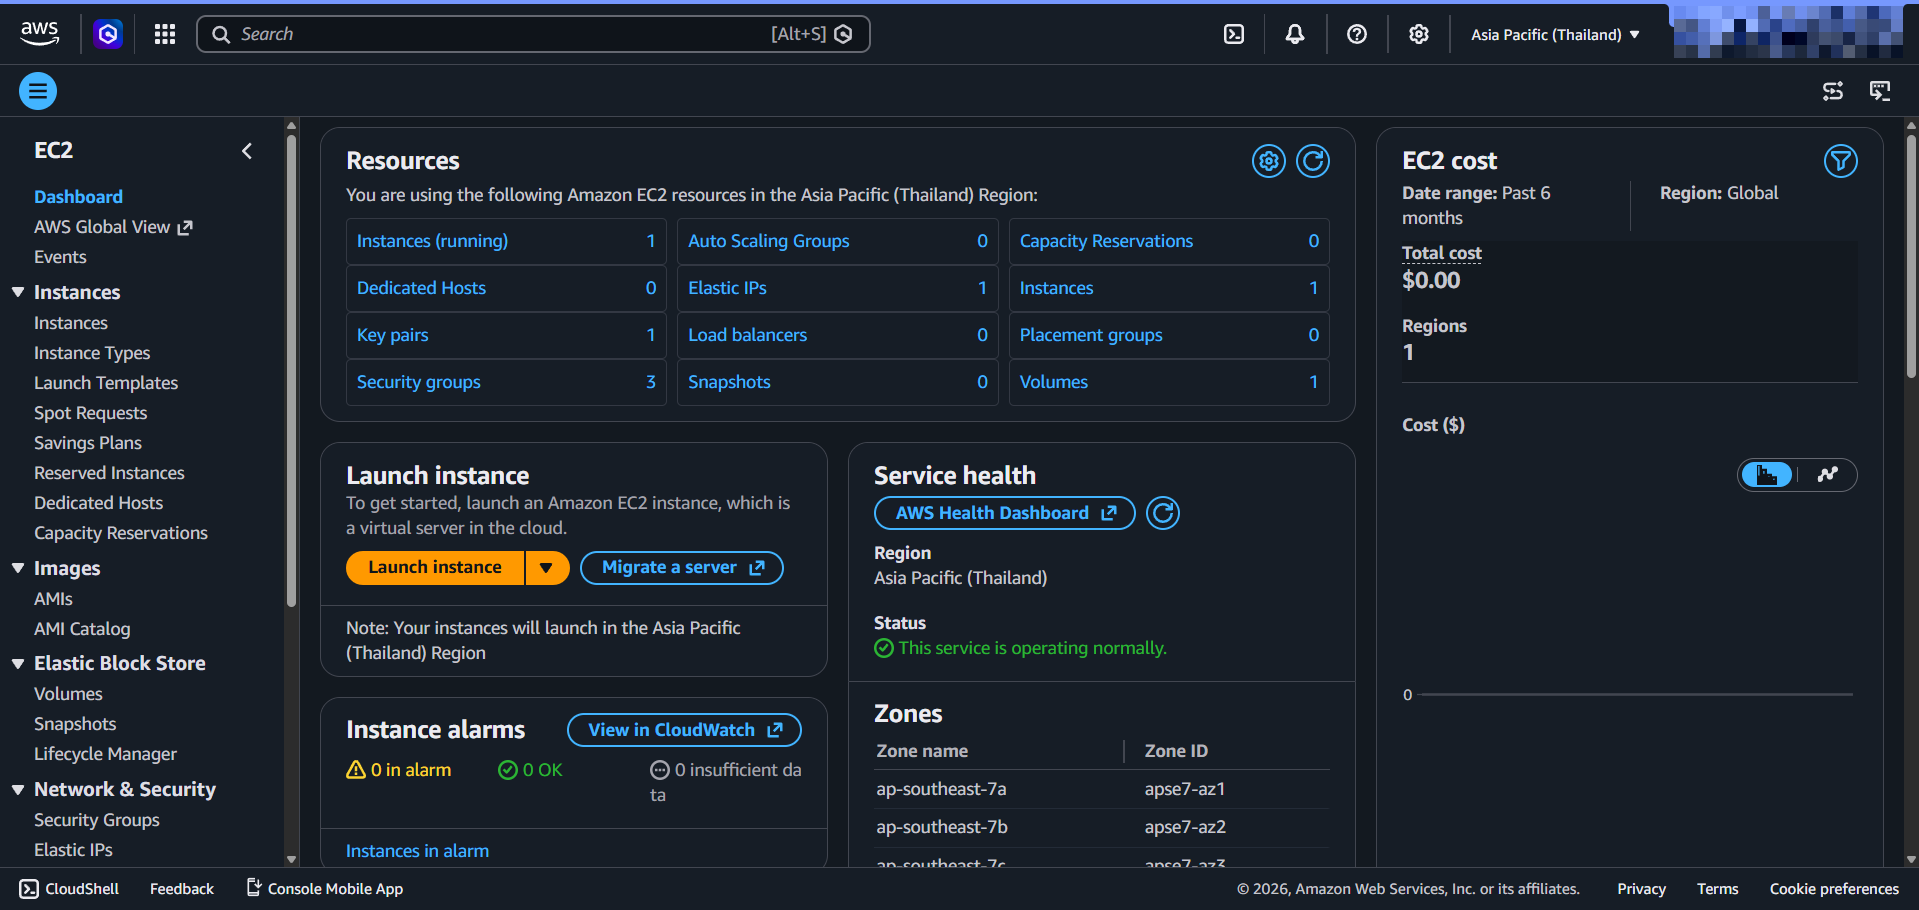The image size is (1919, 910).
Task: Open Auto Scaling Groups resource link
Action: click(x=768, y=241)
